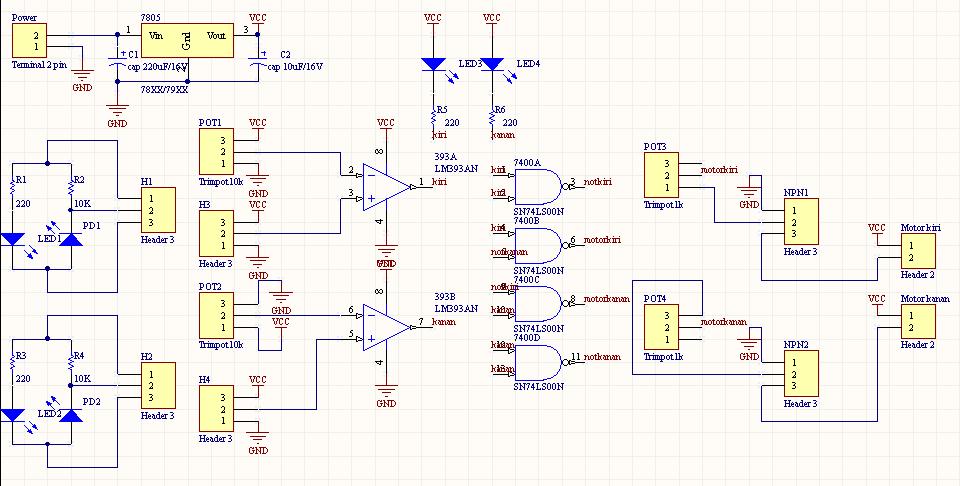Select the Power terminal 2 pin connector
Screen dimensions: 960x486
[29, 41]
